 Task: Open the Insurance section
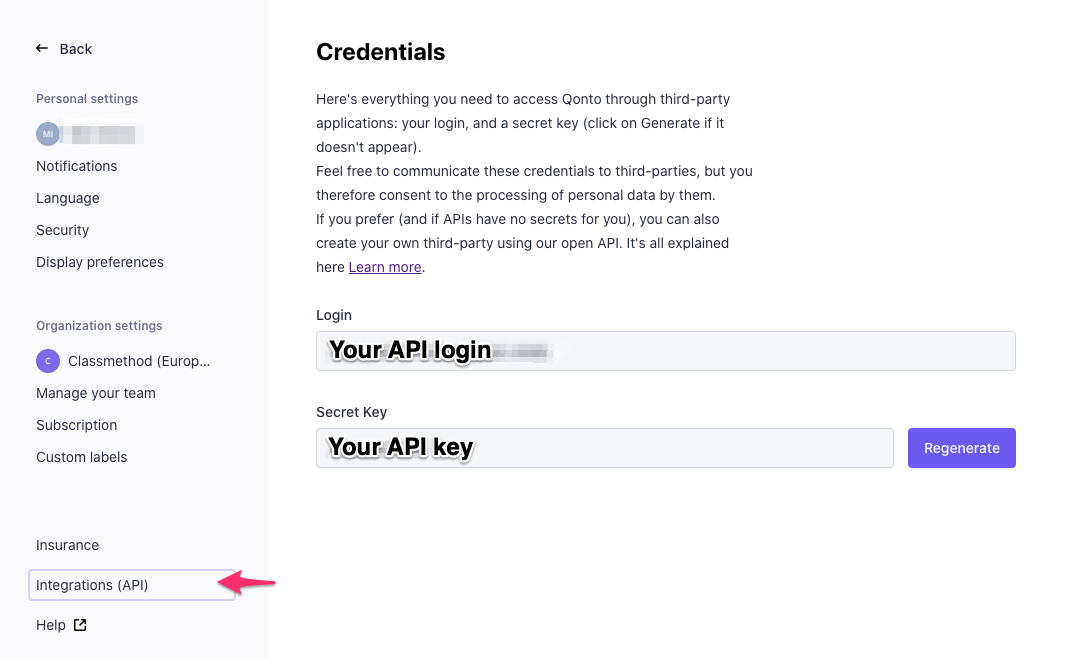point(68,545)
